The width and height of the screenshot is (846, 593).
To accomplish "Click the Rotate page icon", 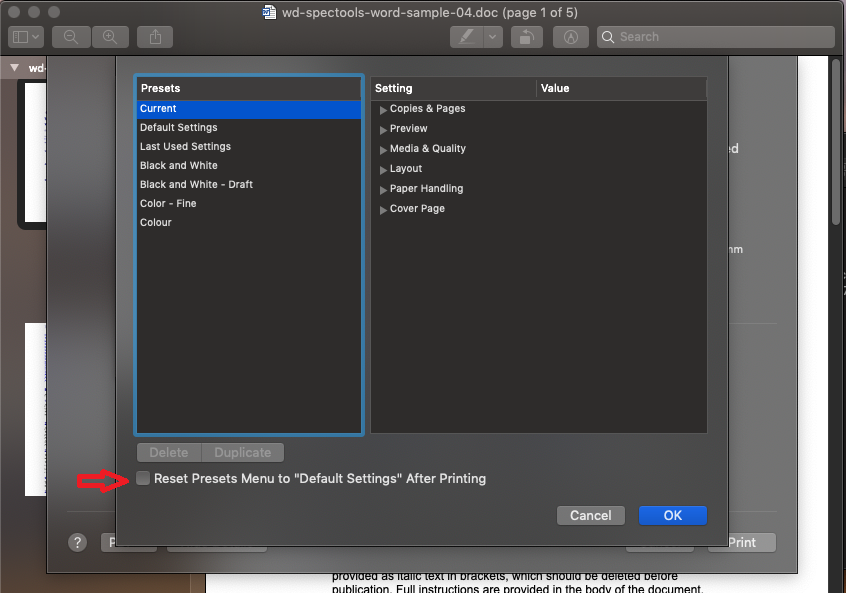I will click(x=526, y=37).
